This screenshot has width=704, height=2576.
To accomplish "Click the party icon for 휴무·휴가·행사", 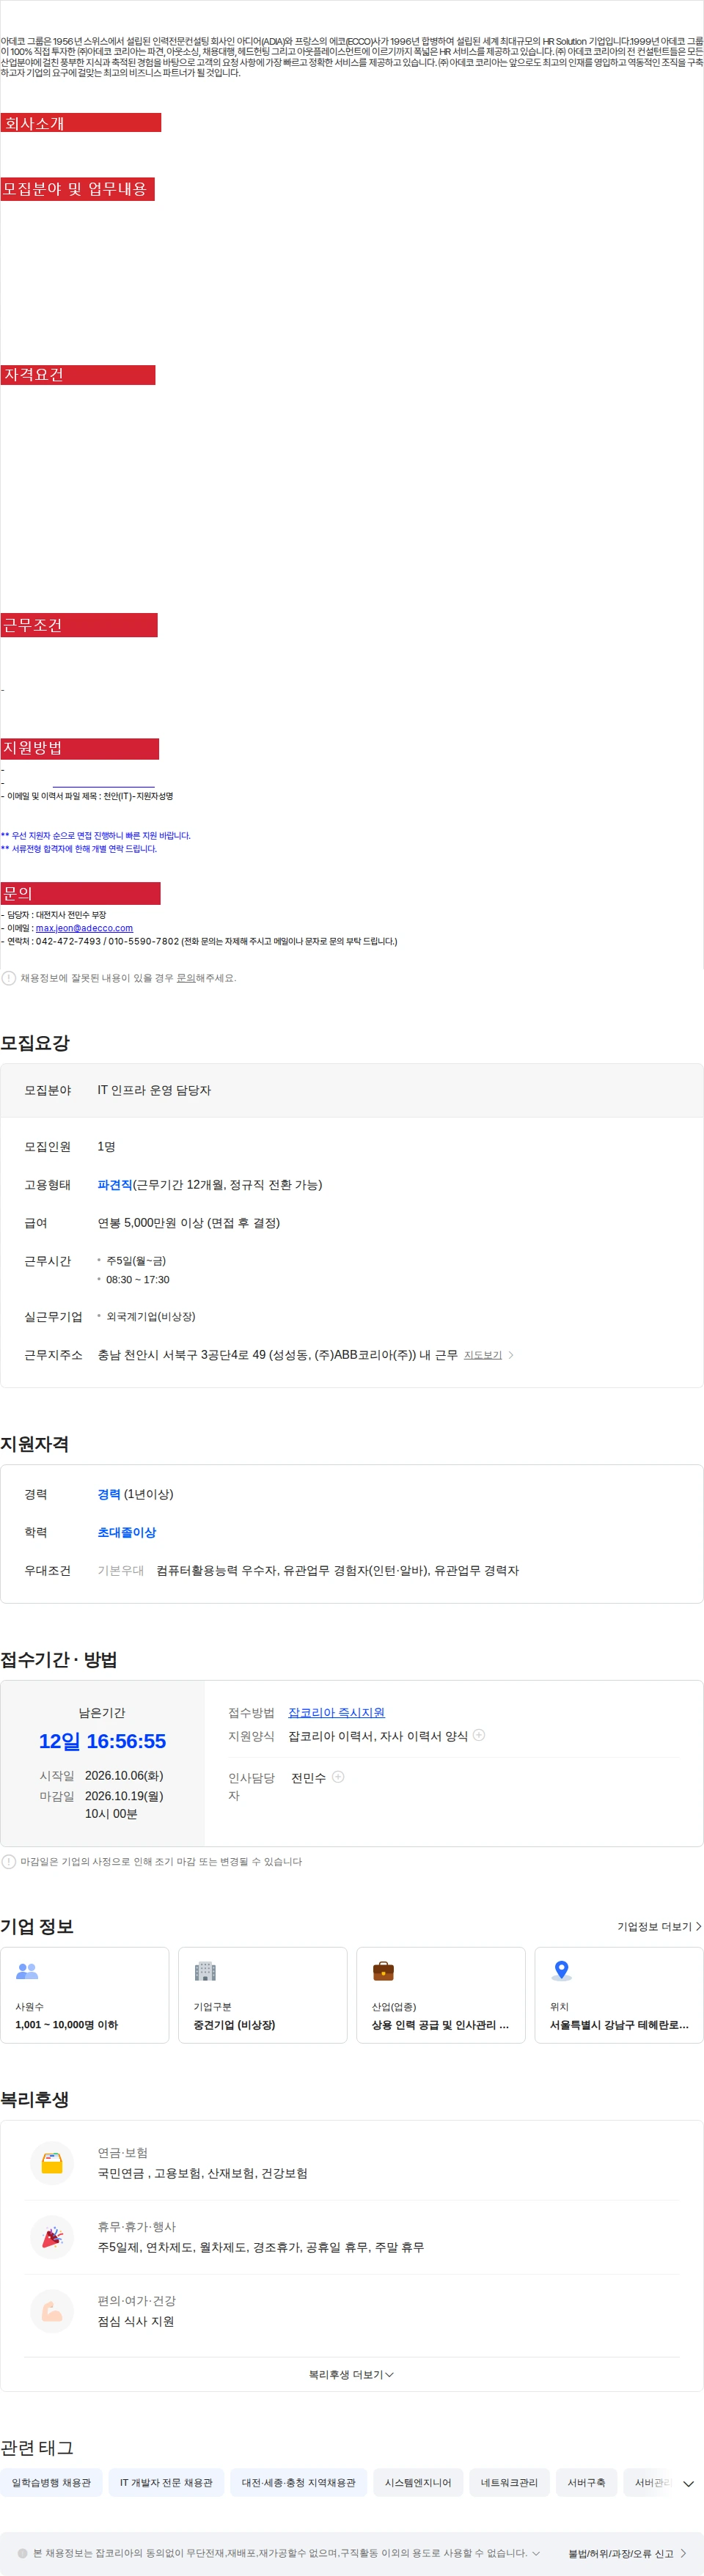I will [x=52, y=2238].
